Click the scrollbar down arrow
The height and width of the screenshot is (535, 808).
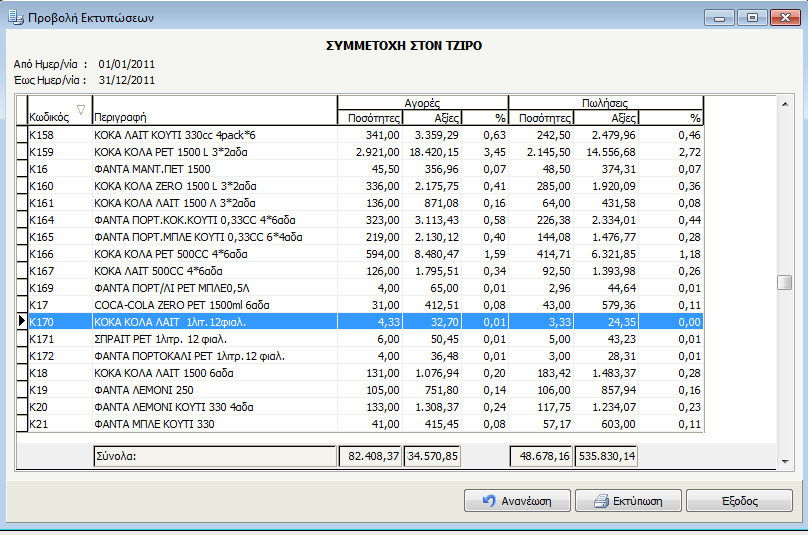[785, 461]
